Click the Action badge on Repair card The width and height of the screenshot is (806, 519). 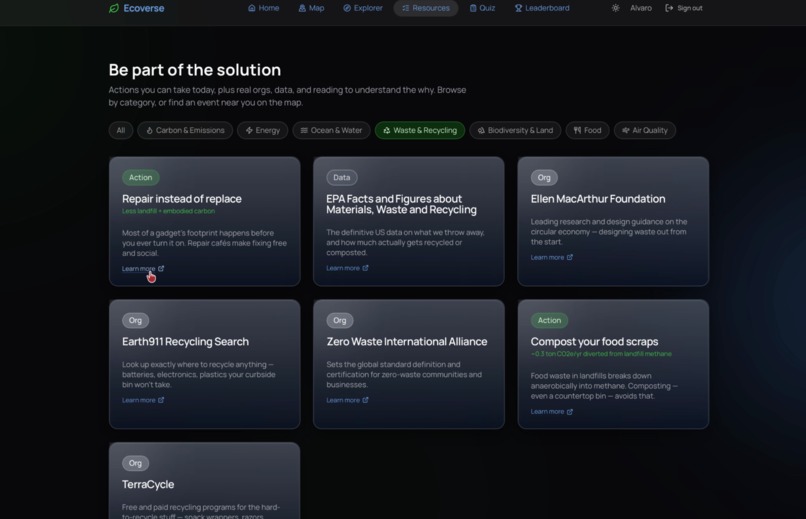click(140, 177)
